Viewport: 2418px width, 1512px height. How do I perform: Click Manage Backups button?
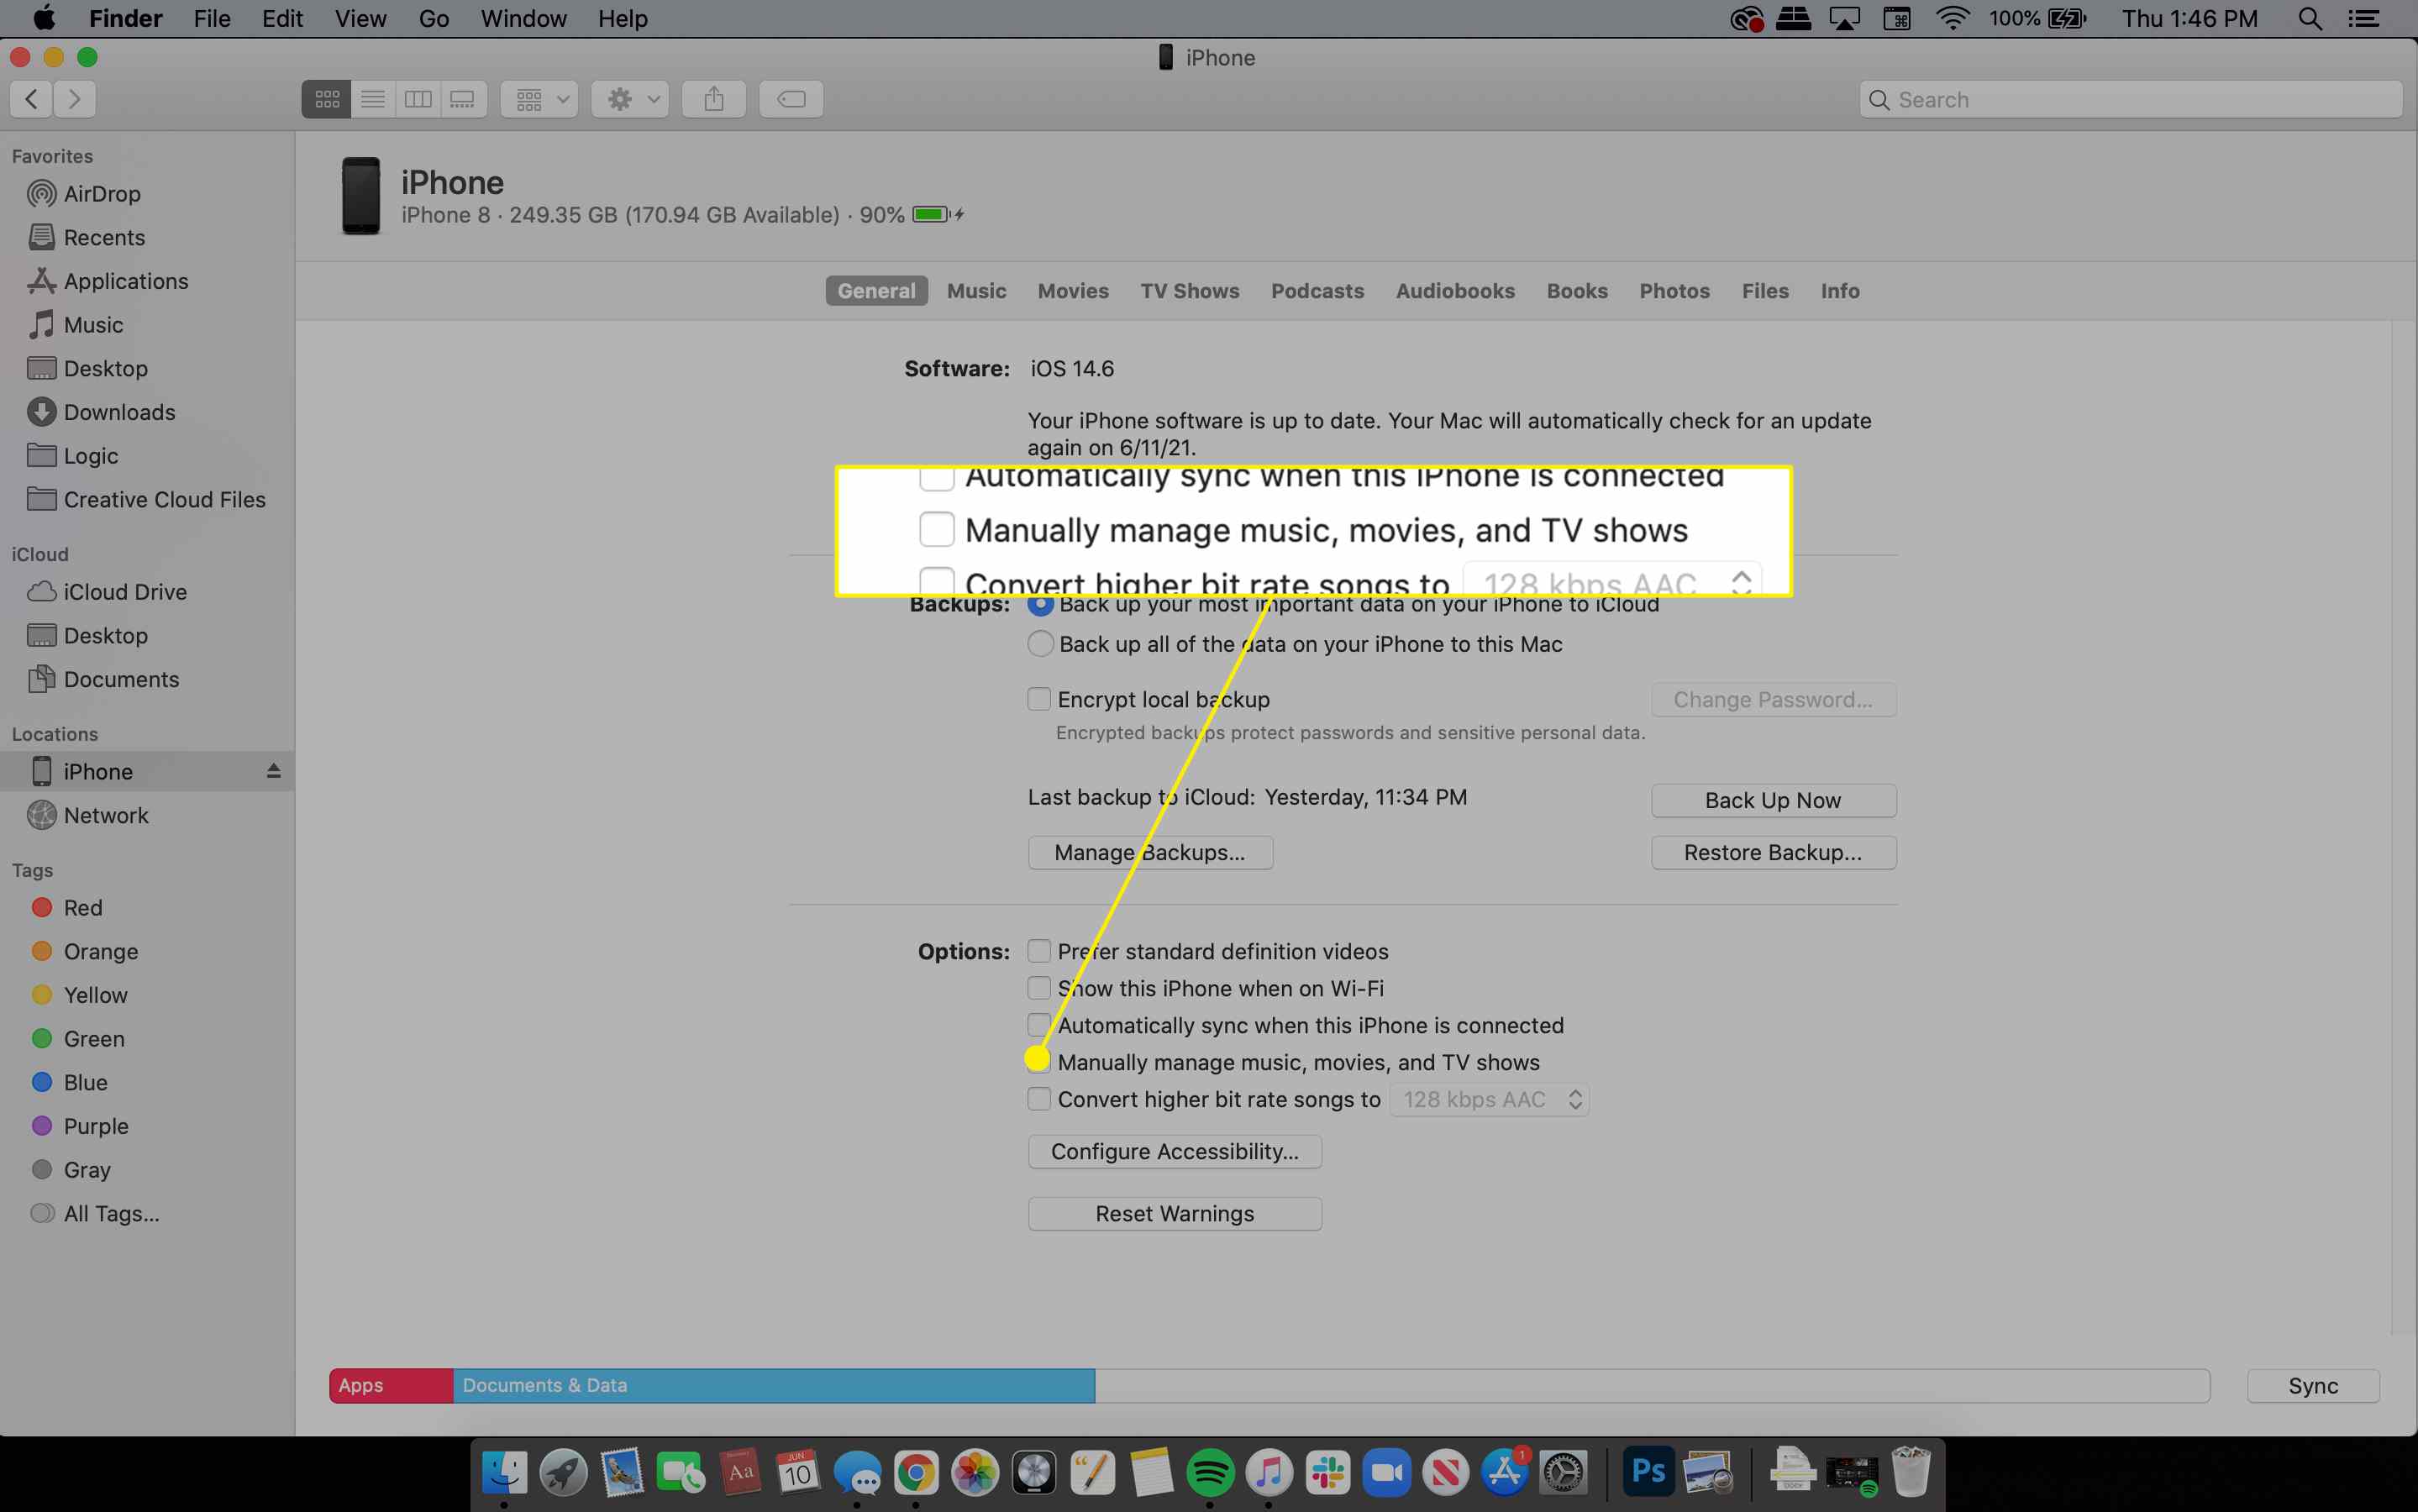1150,852
